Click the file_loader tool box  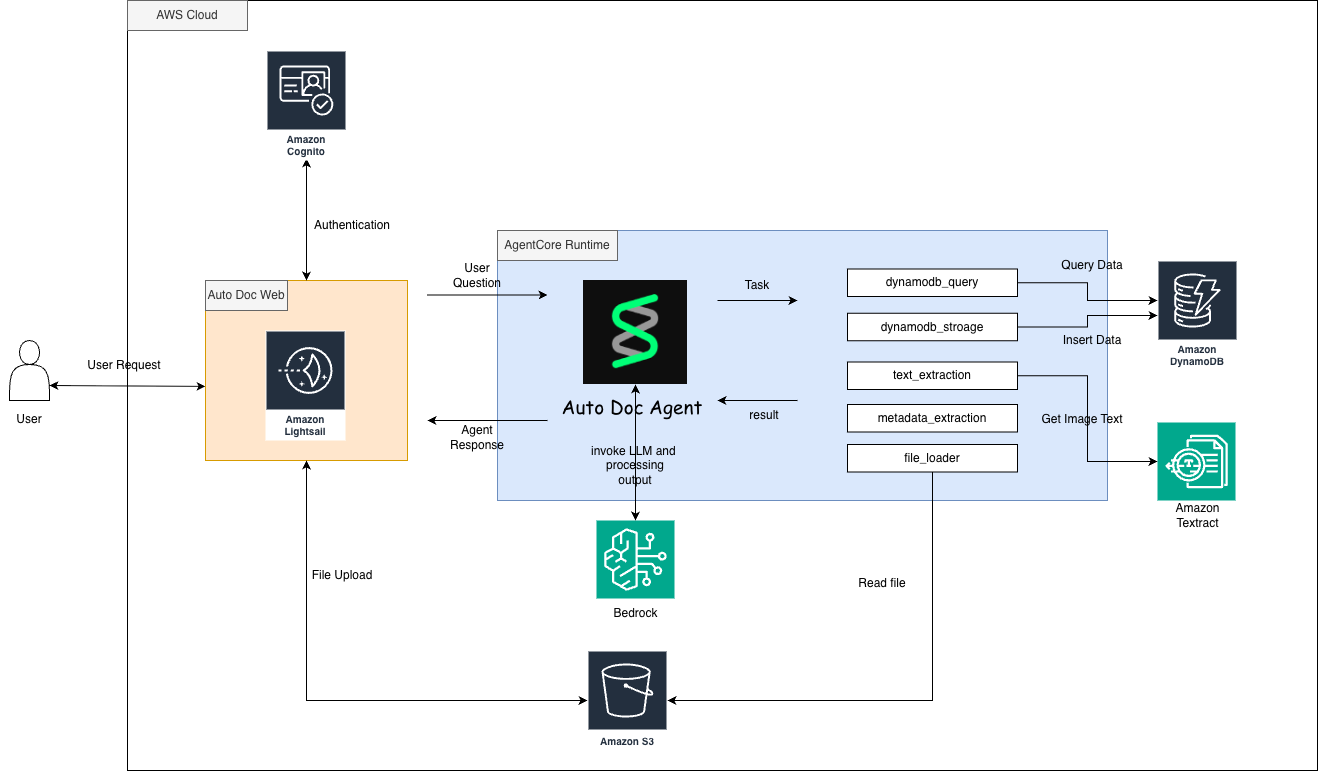point(932,459)
